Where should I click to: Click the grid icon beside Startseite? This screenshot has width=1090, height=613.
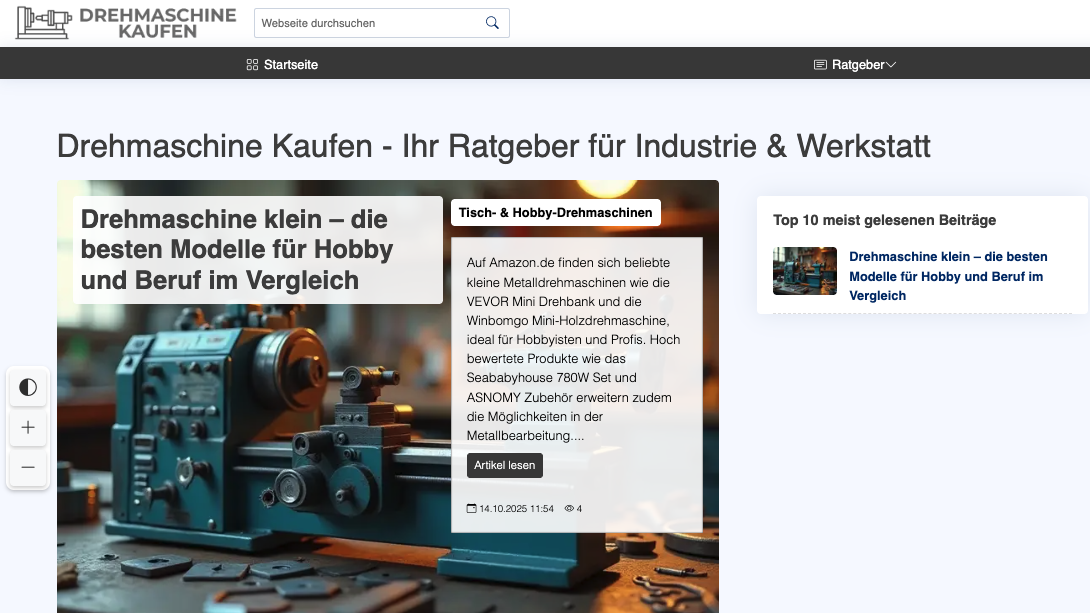[251, 64]
